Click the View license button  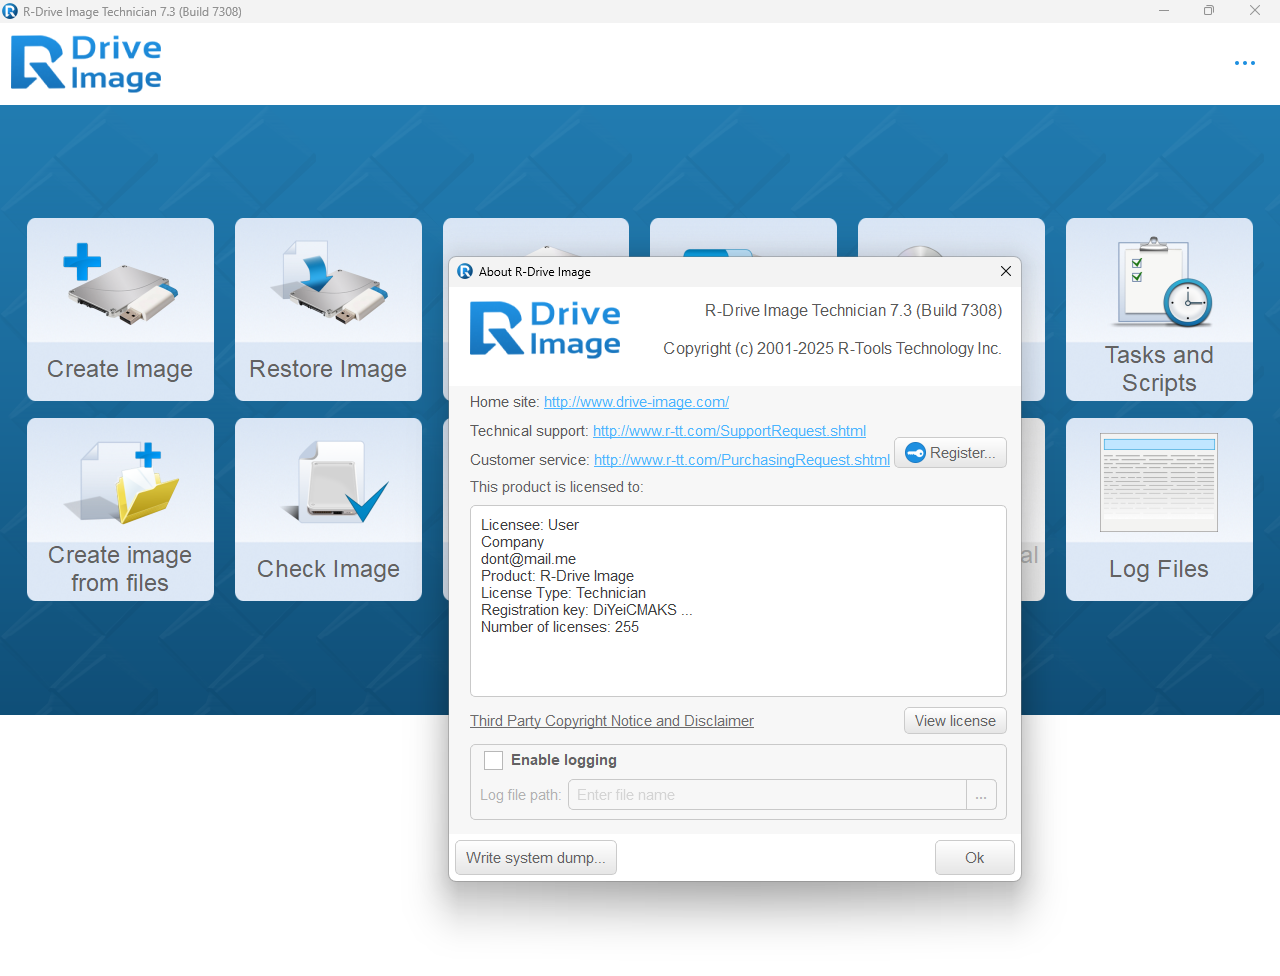[955, 721]
